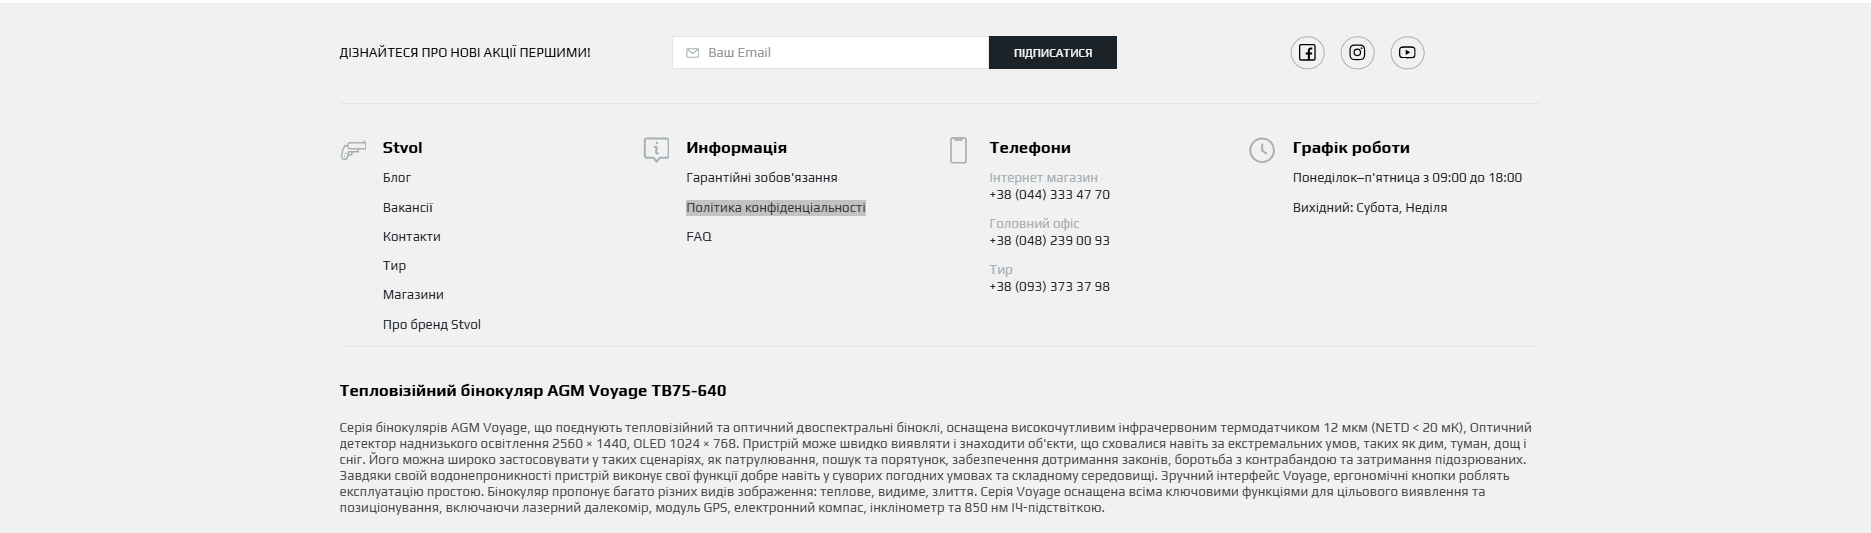
Task: Open the YouTube social icon
Action: (1407, 53)
